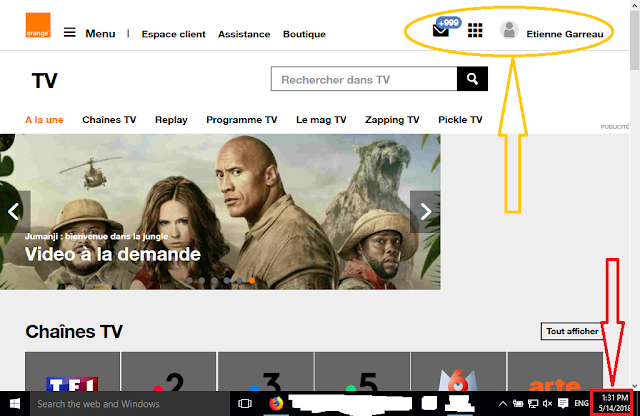Show hidden system tray icons
The height and width of the screenshot is (416, 640).
pyautogui.click(x=503, y=404)
